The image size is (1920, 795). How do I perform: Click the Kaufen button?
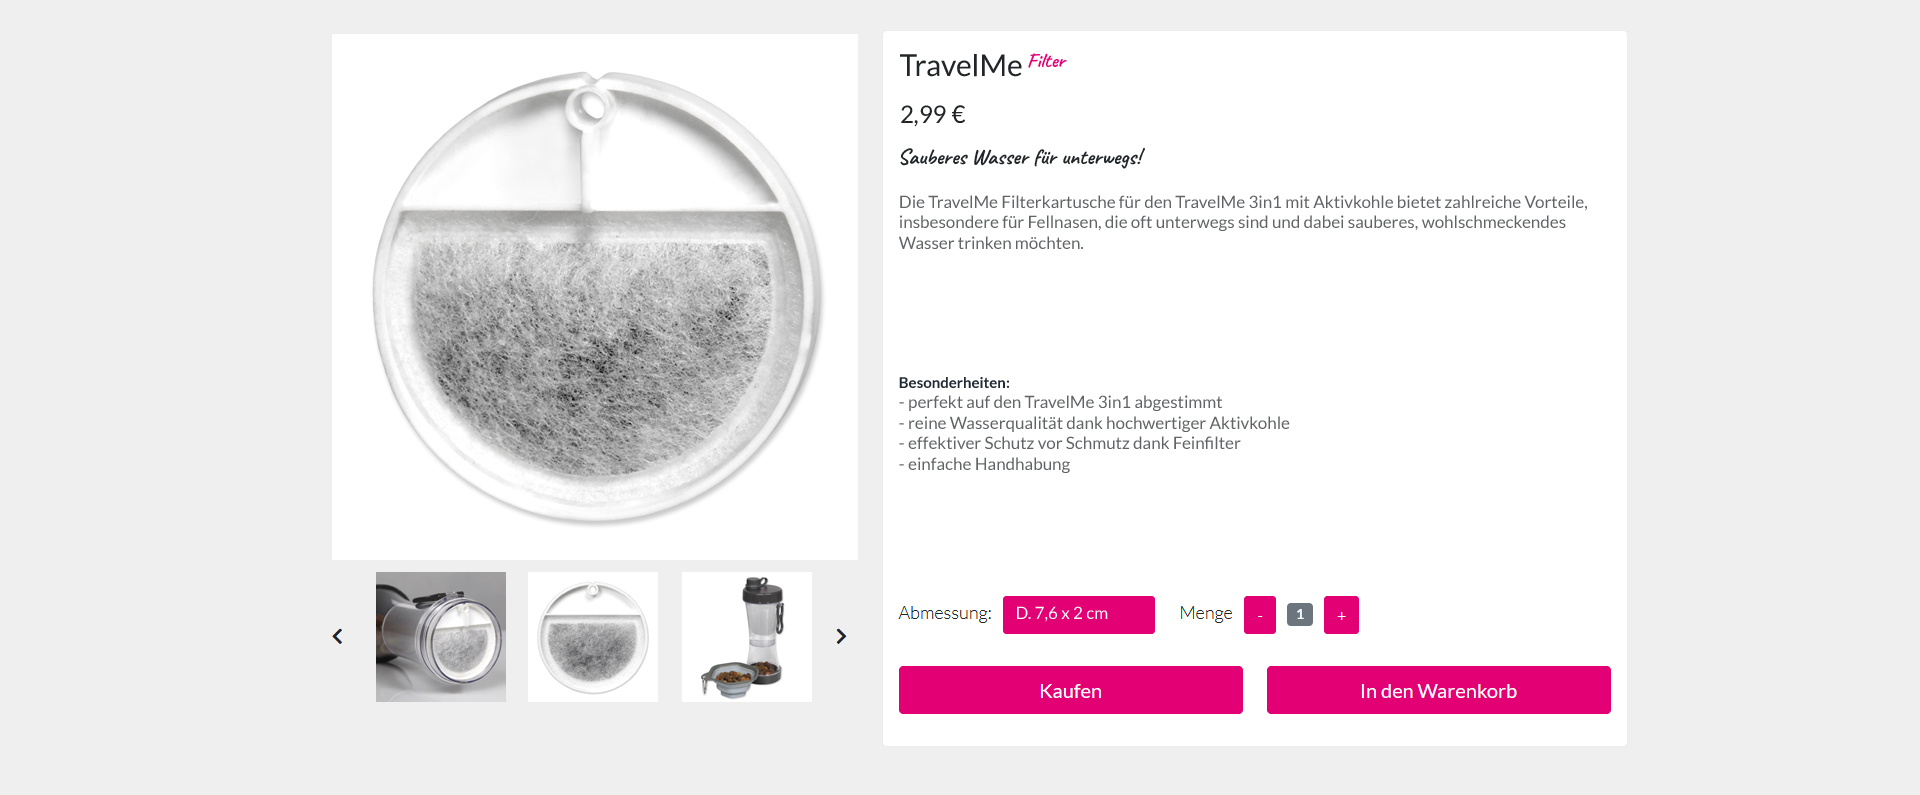[x=1070, y=690]
